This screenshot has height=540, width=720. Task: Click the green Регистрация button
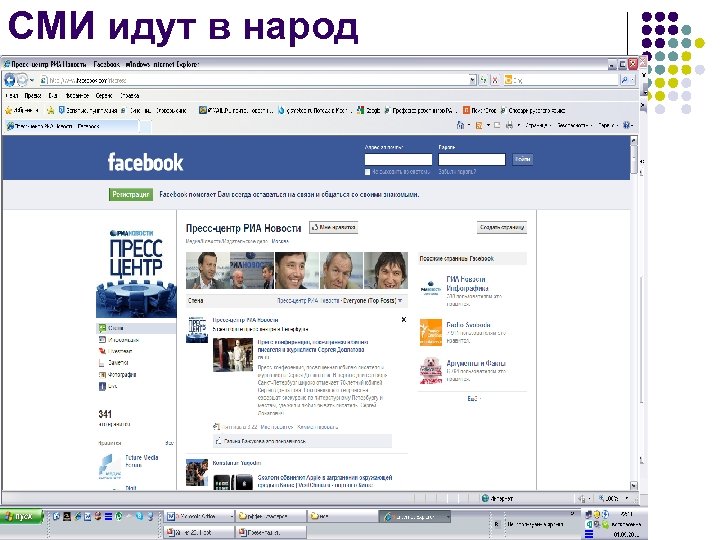coord(131,195)
